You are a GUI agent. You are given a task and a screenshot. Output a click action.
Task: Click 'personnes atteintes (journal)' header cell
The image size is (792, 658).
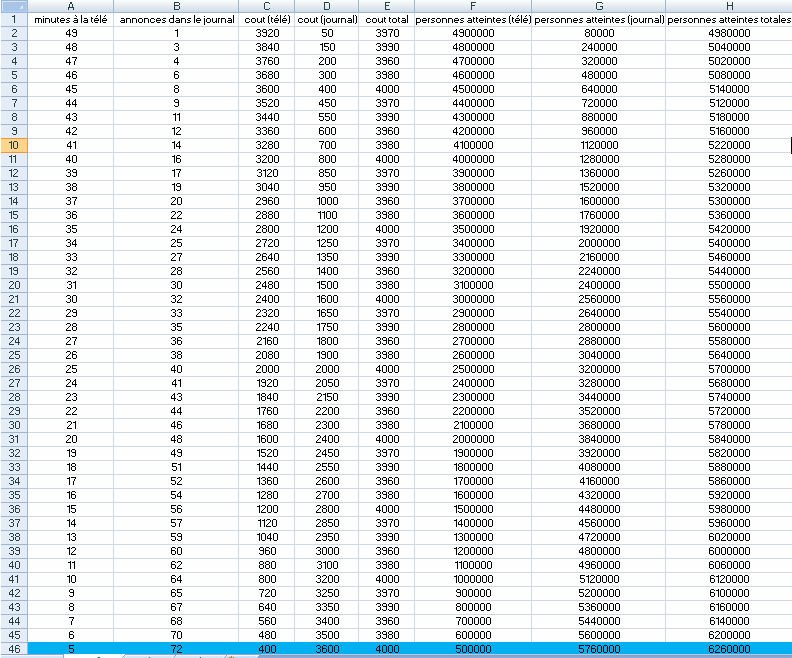[599, 19]
